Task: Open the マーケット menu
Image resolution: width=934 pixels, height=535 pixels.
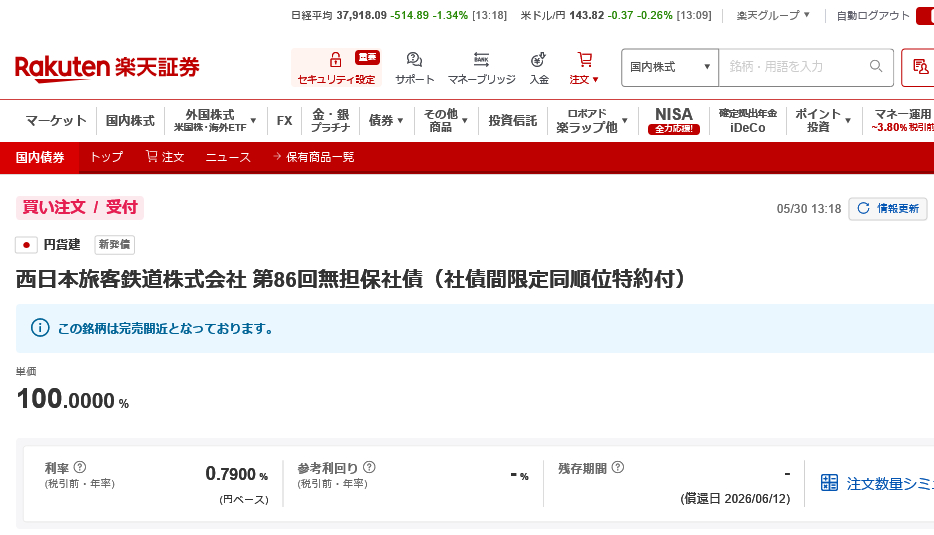Action: [x=56, y=121]
